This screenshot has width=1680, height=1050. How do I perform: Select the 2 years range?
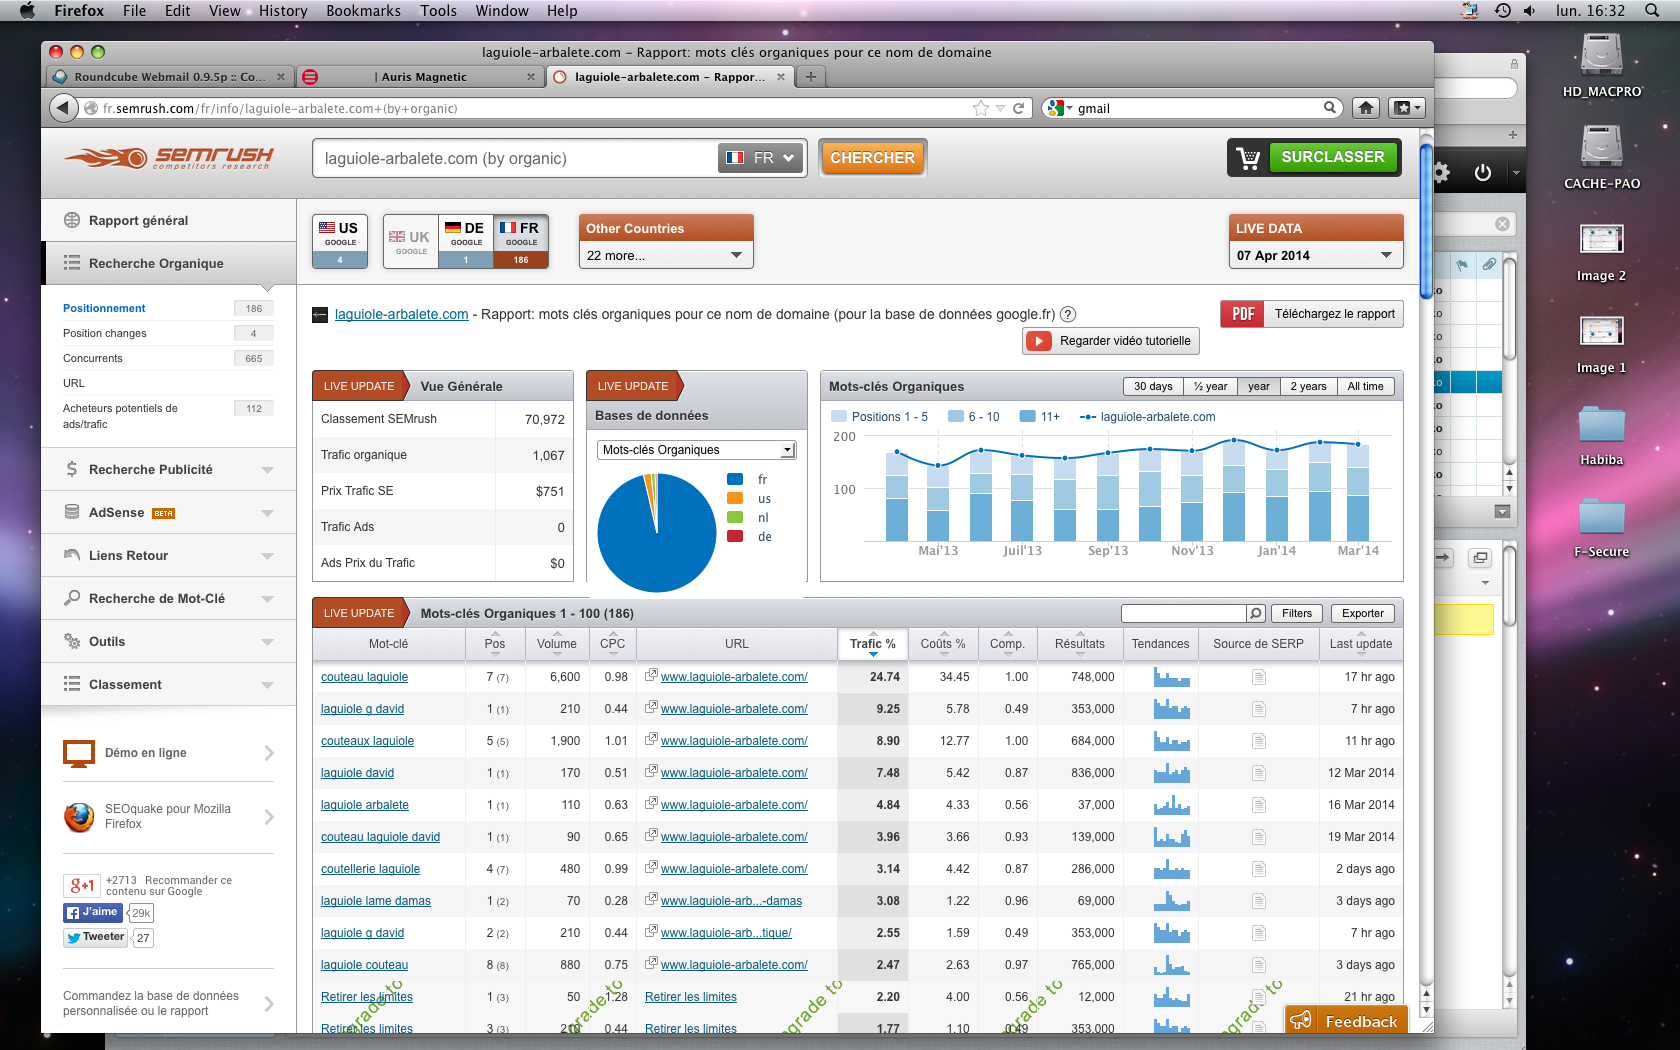(1308, 386)
